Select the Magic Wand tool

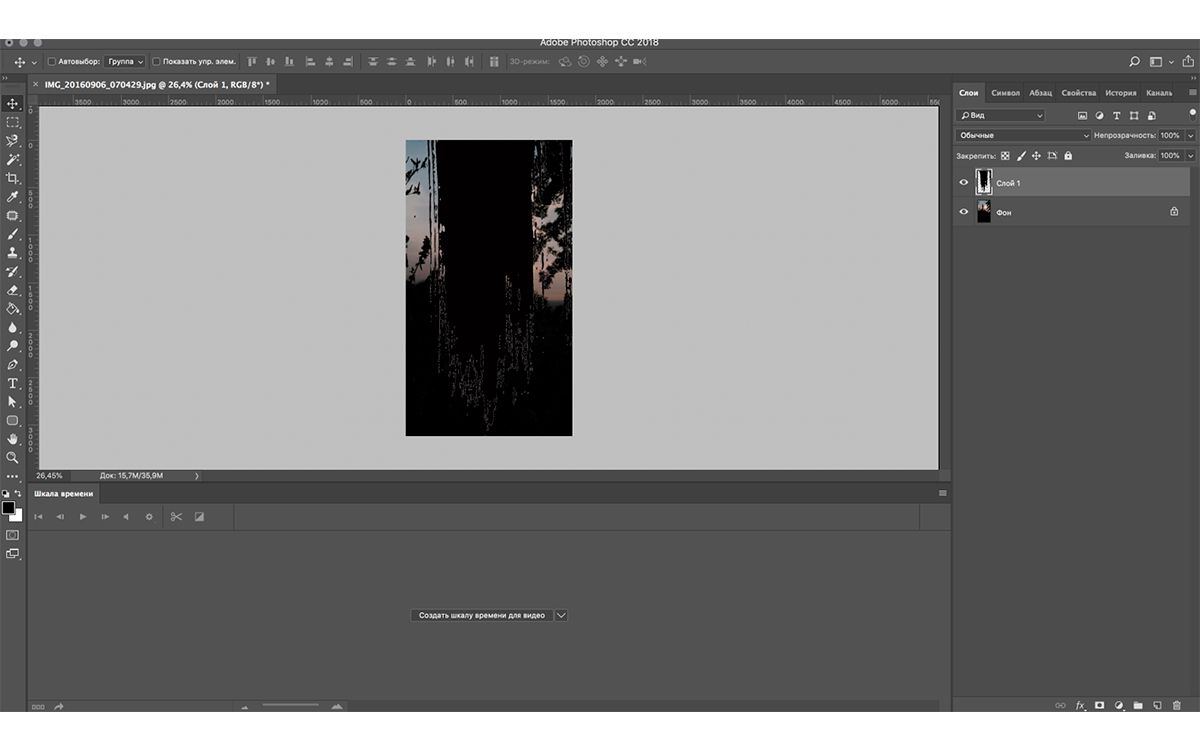click(13, 159)
